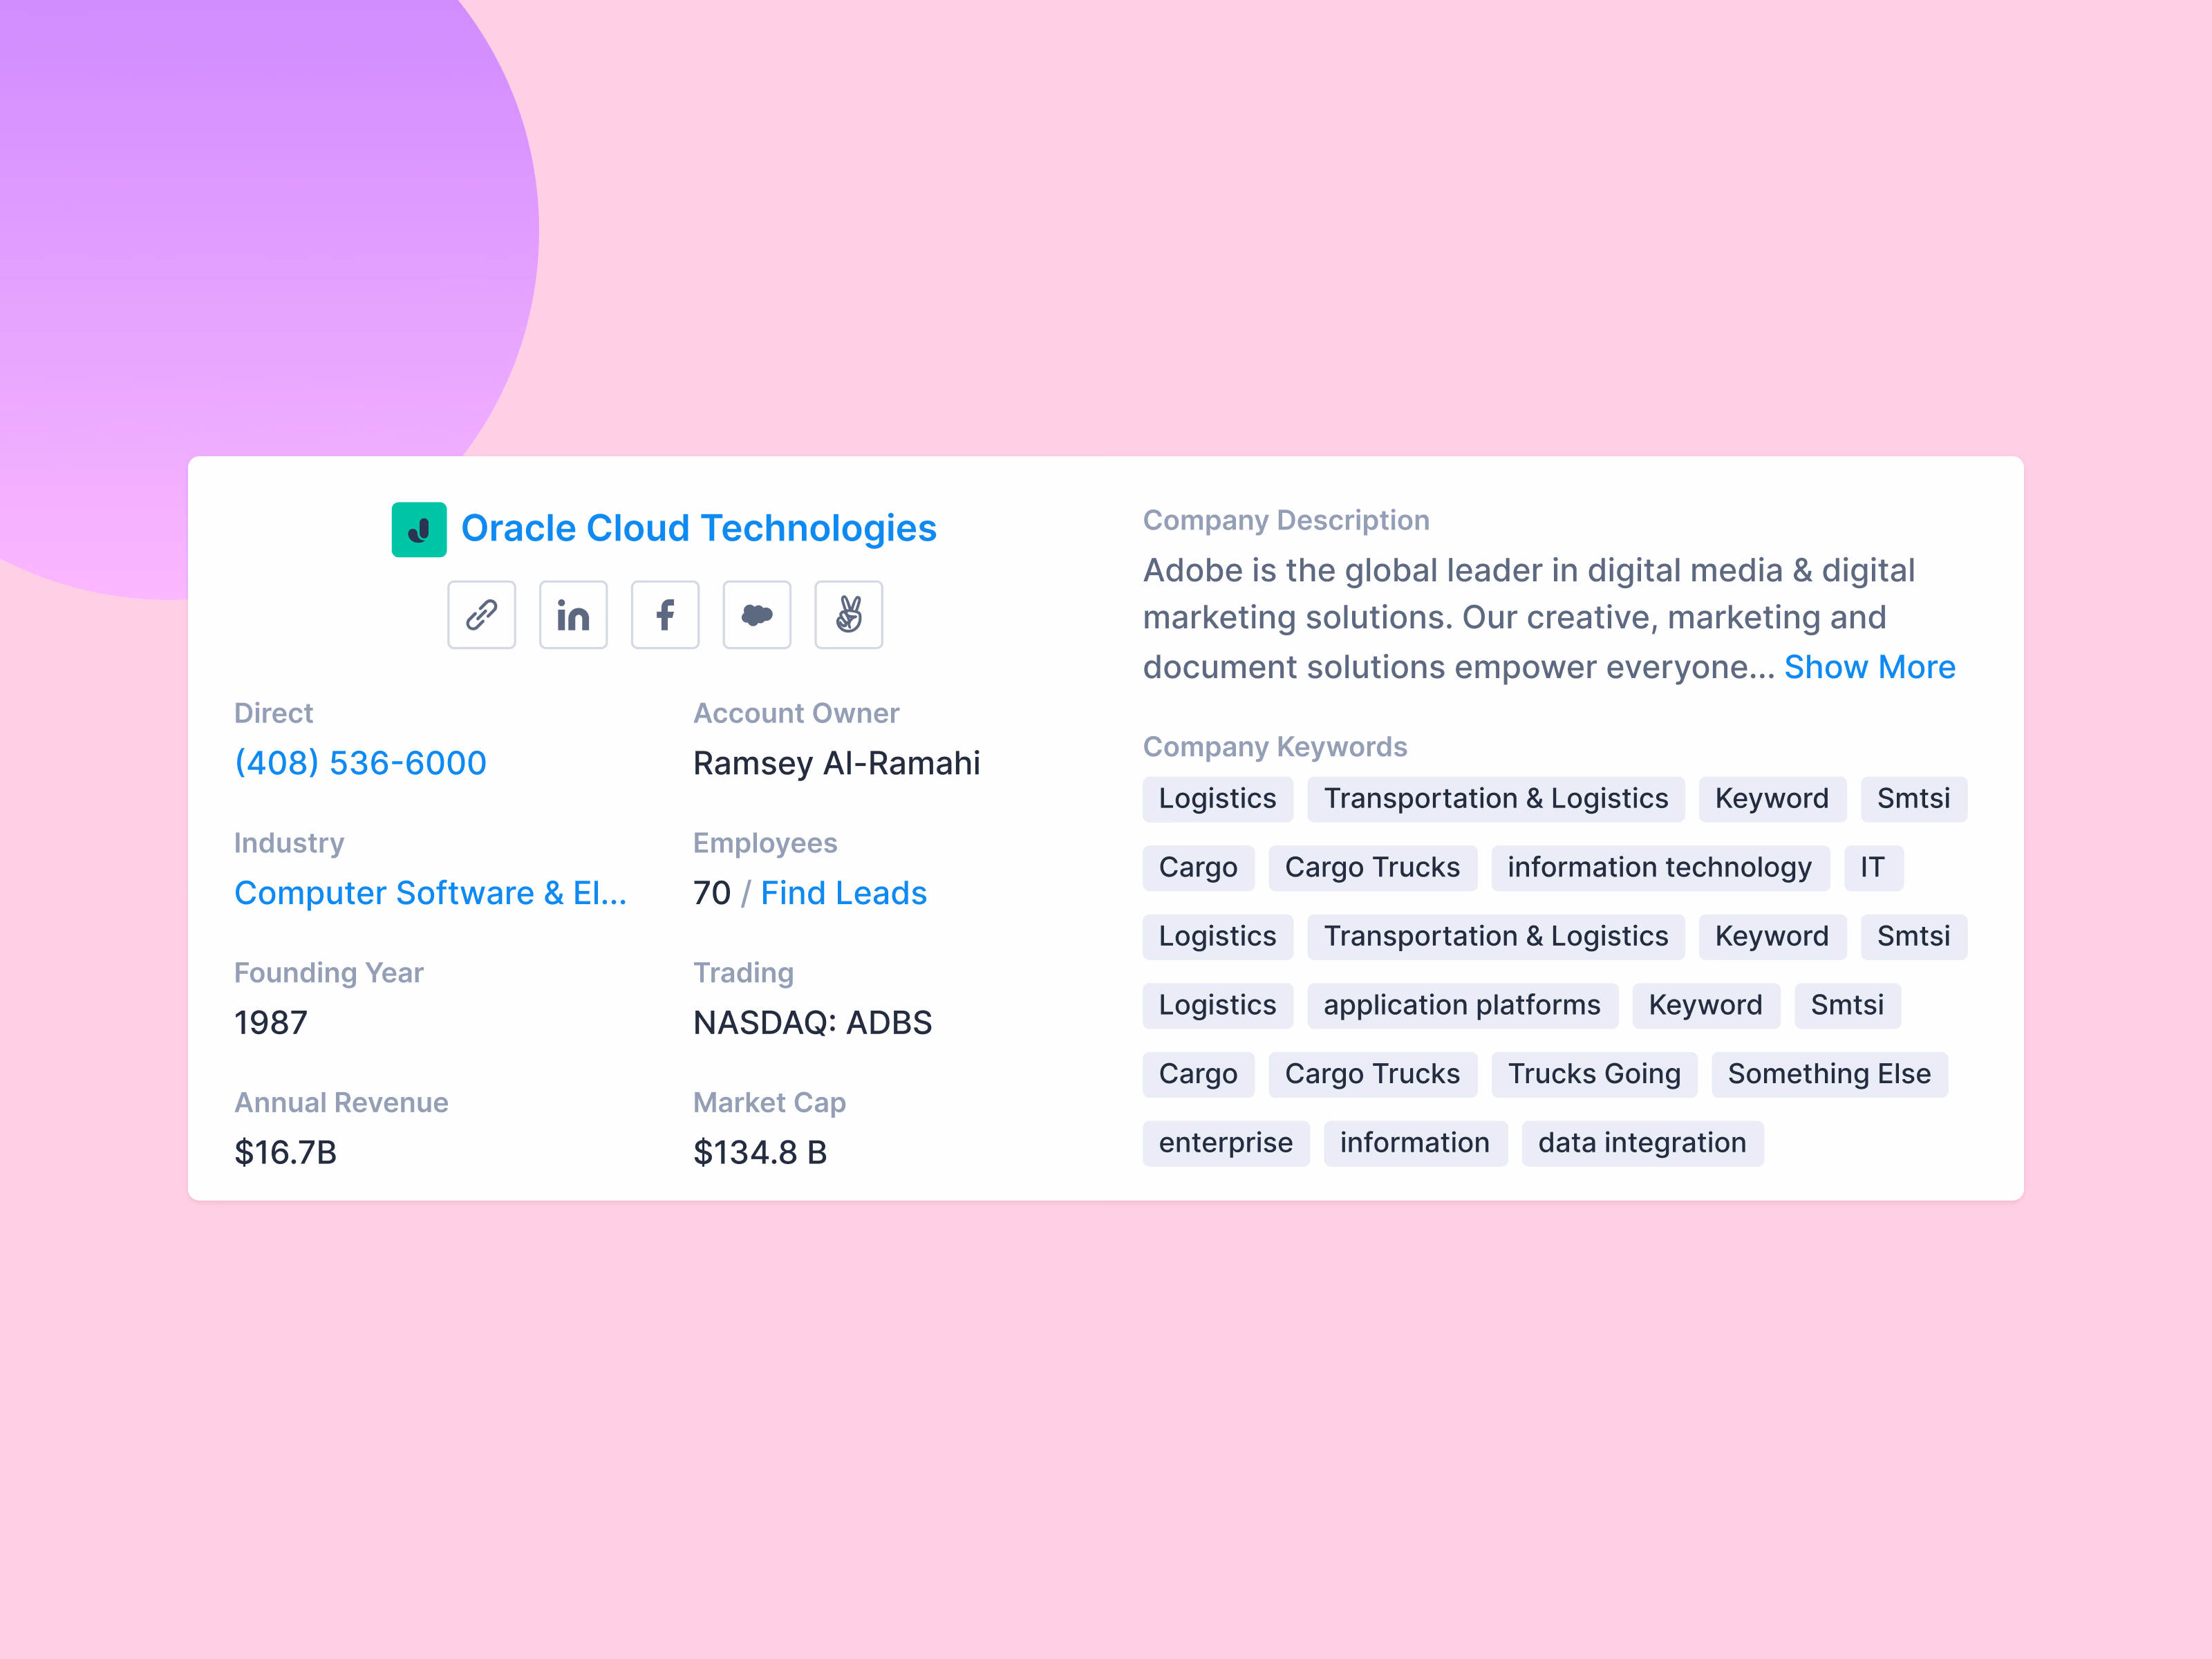Click the Account Owner label
The height and width of the screenshot is (1659, 2212).
point(796,713)
